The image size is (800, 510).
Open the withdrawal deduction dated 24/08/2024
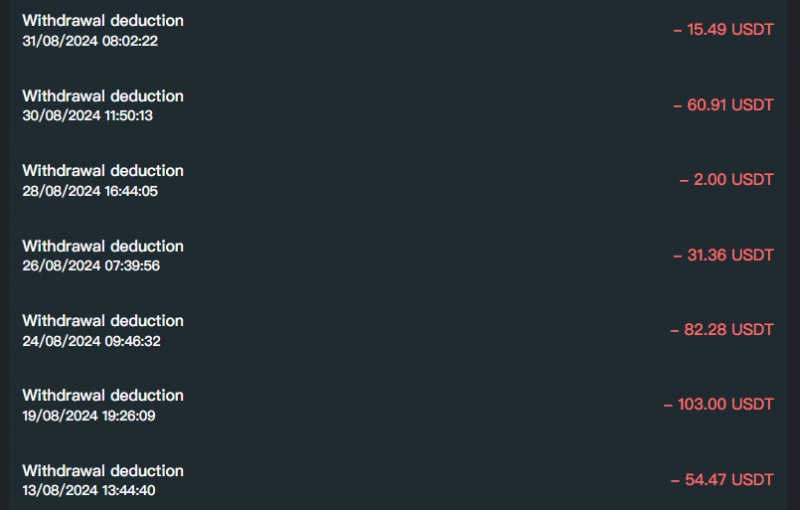point(103,321)
